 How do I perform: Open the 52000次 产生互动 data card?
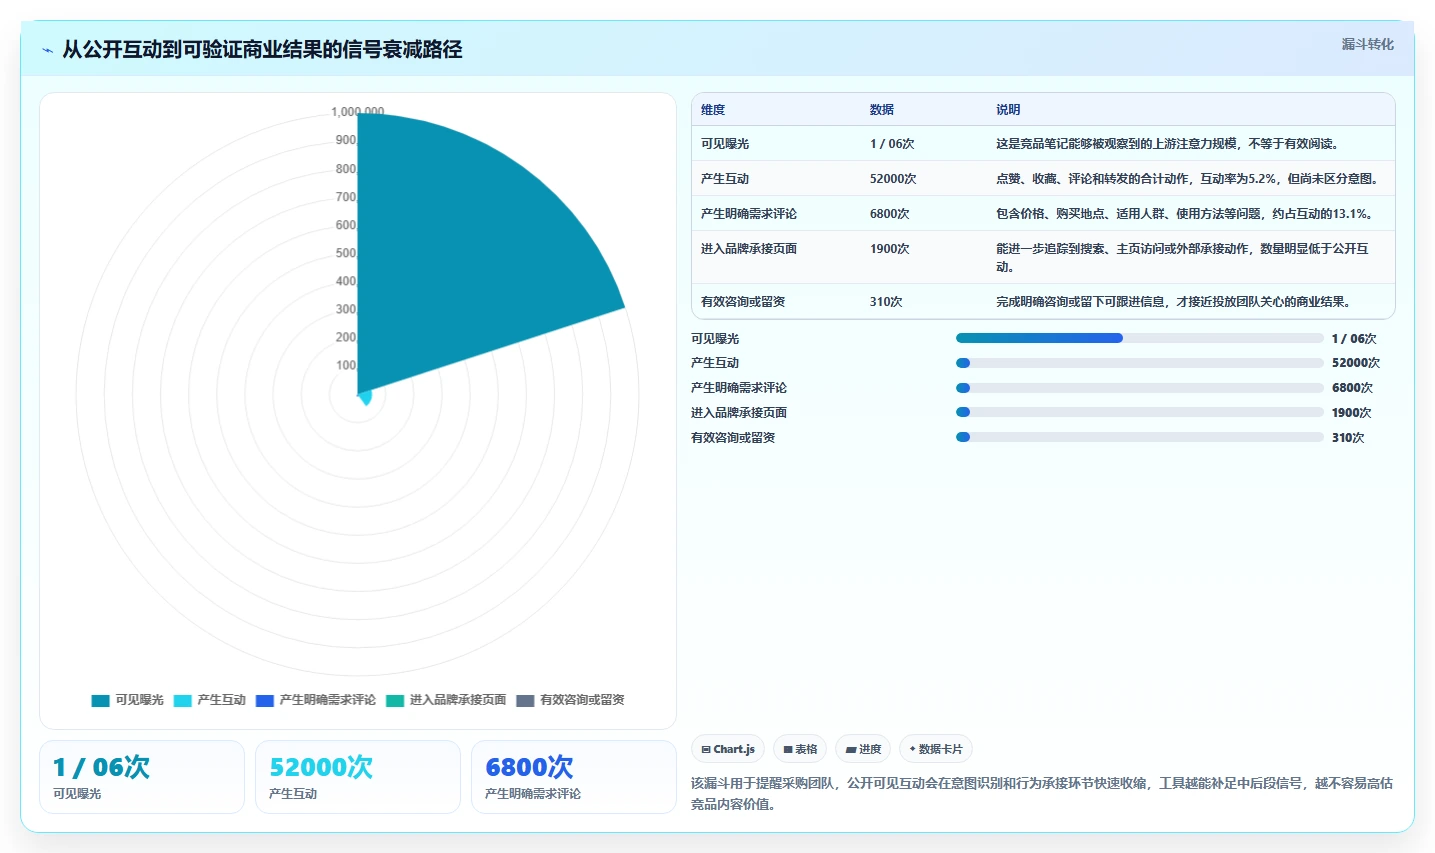click(x=358, y=777)
